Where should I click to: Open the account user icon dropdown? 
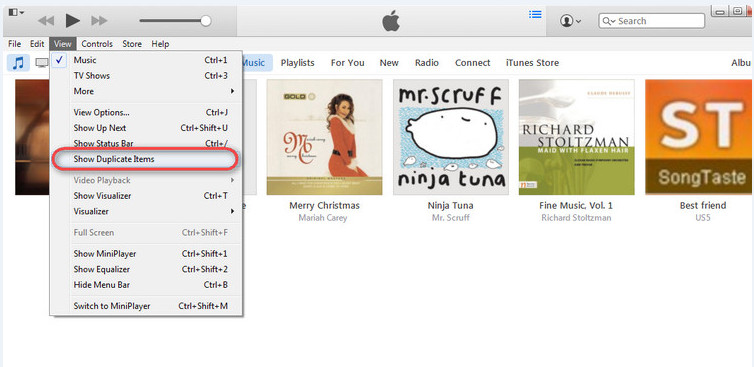pyautogui.click(x=570, y=21)
